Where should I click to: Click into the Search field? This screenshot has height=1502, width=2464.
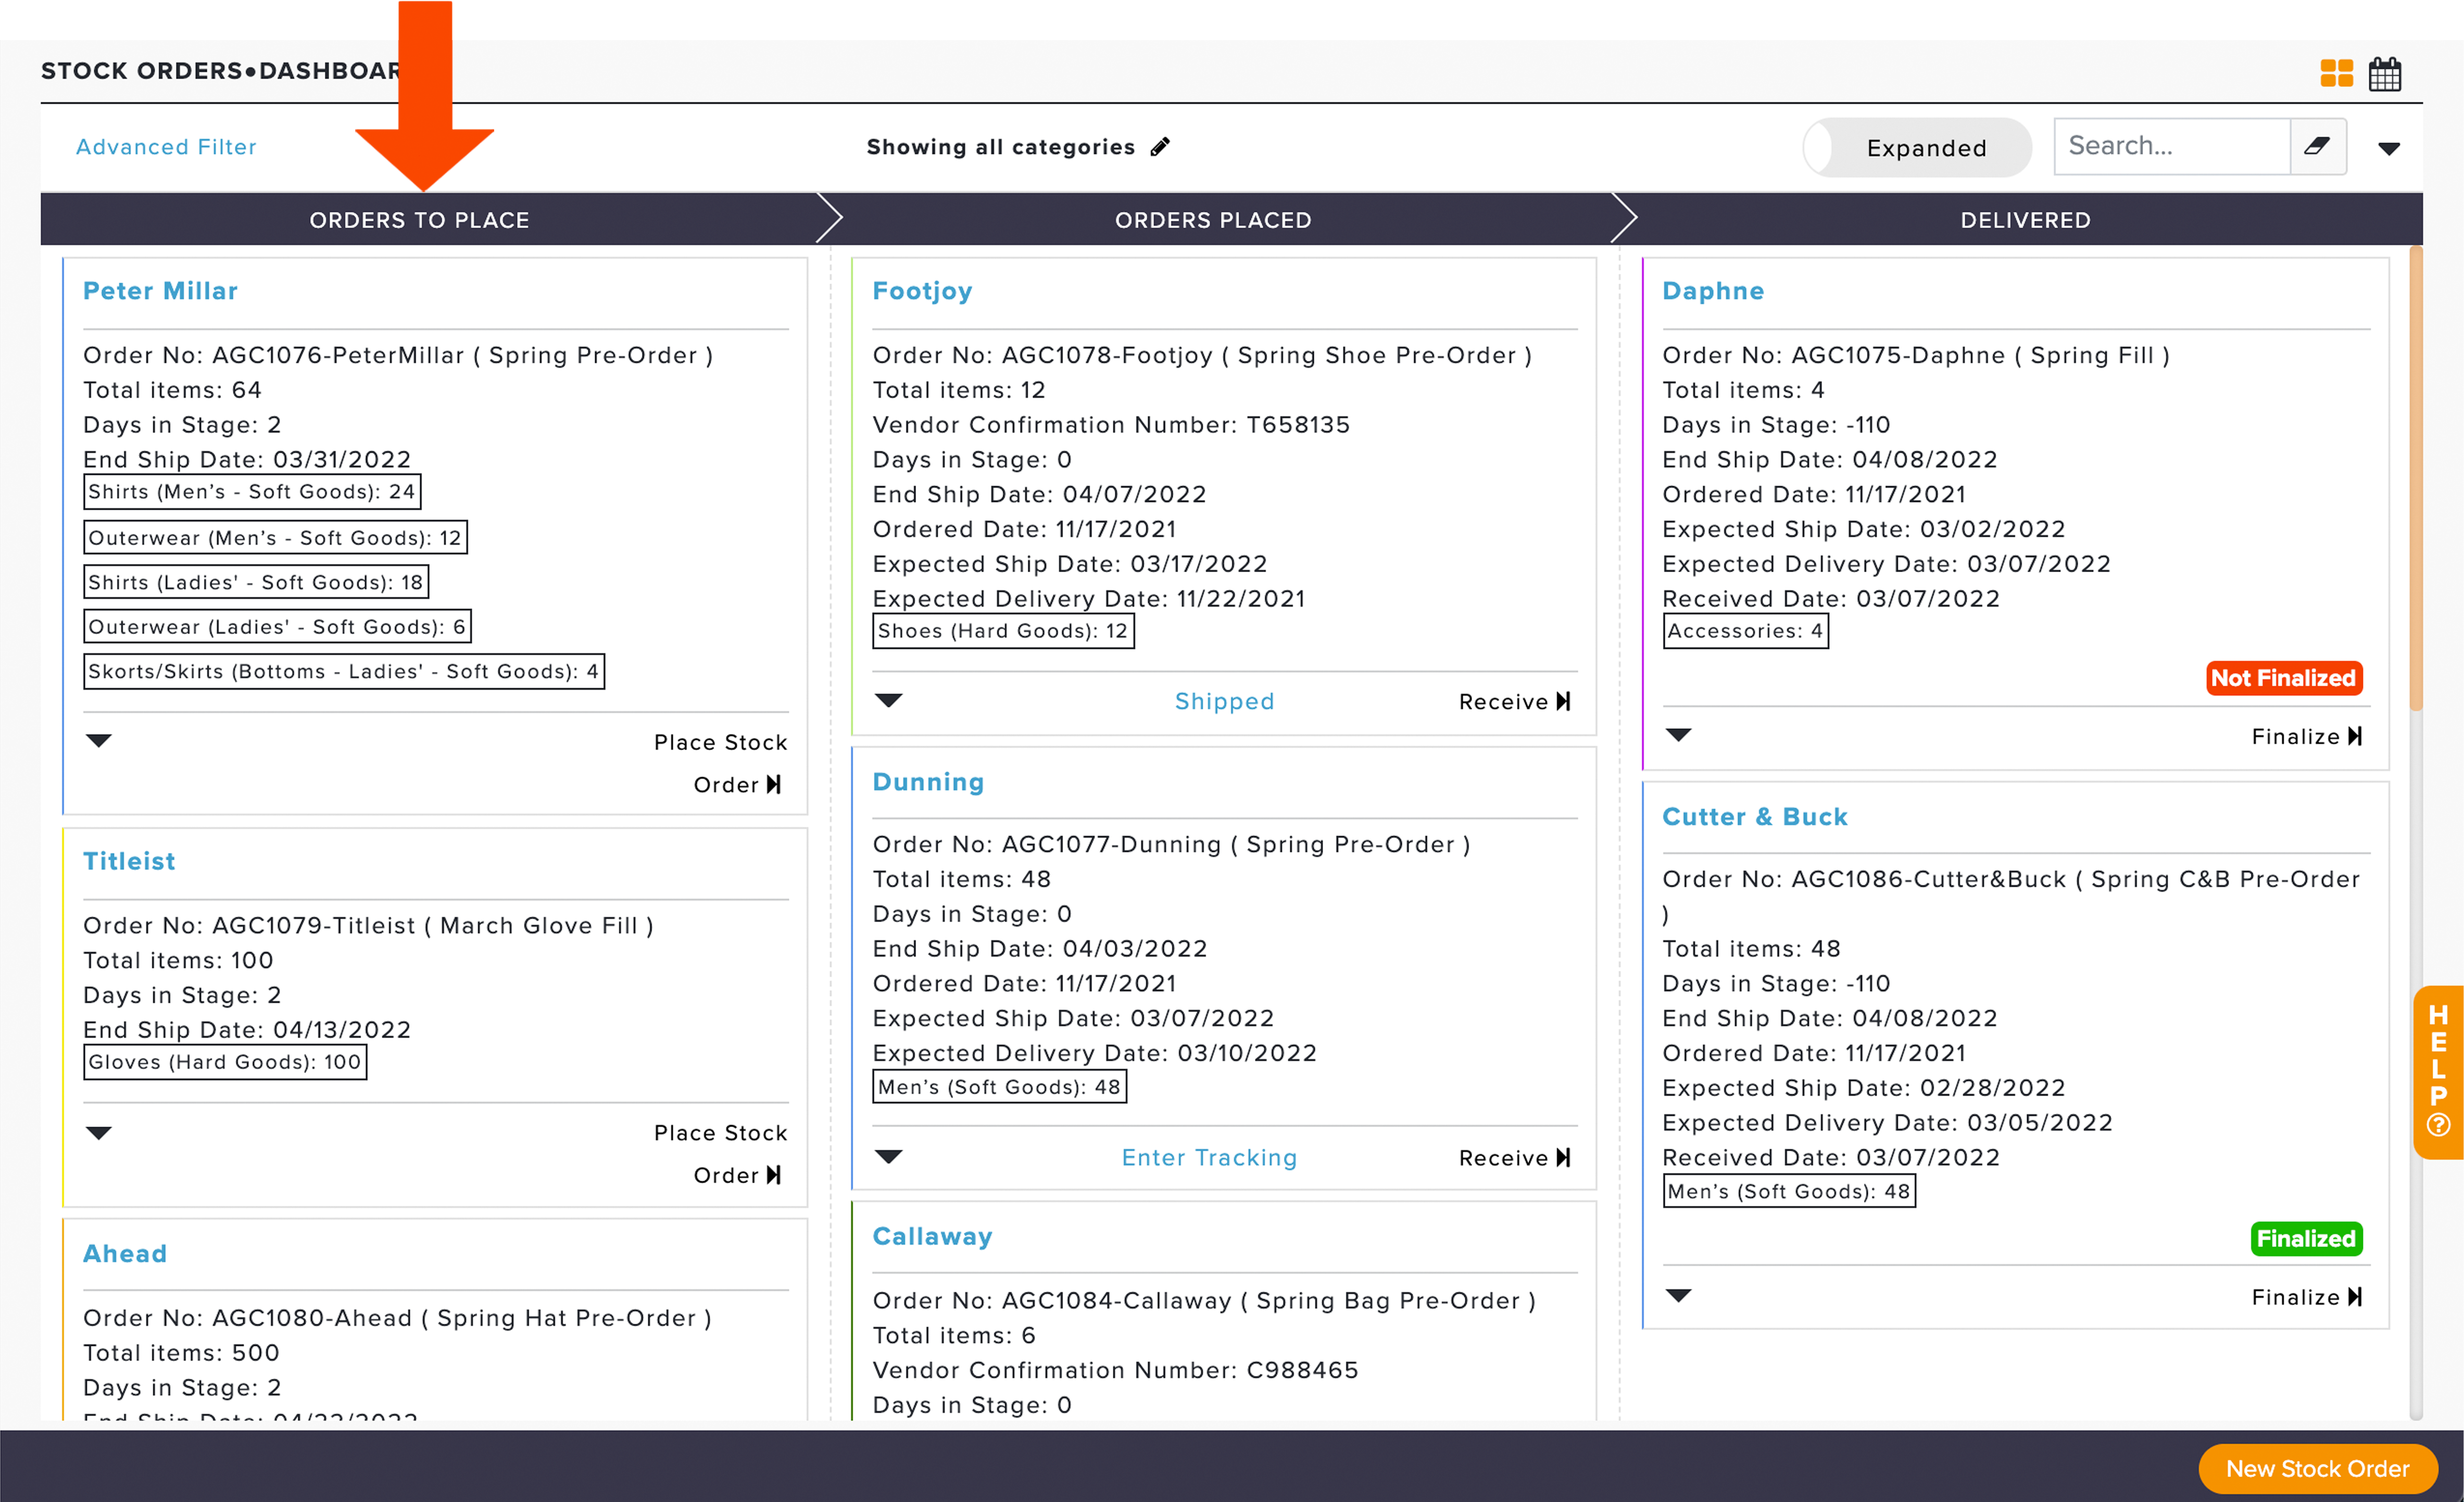pos(2172,146)
